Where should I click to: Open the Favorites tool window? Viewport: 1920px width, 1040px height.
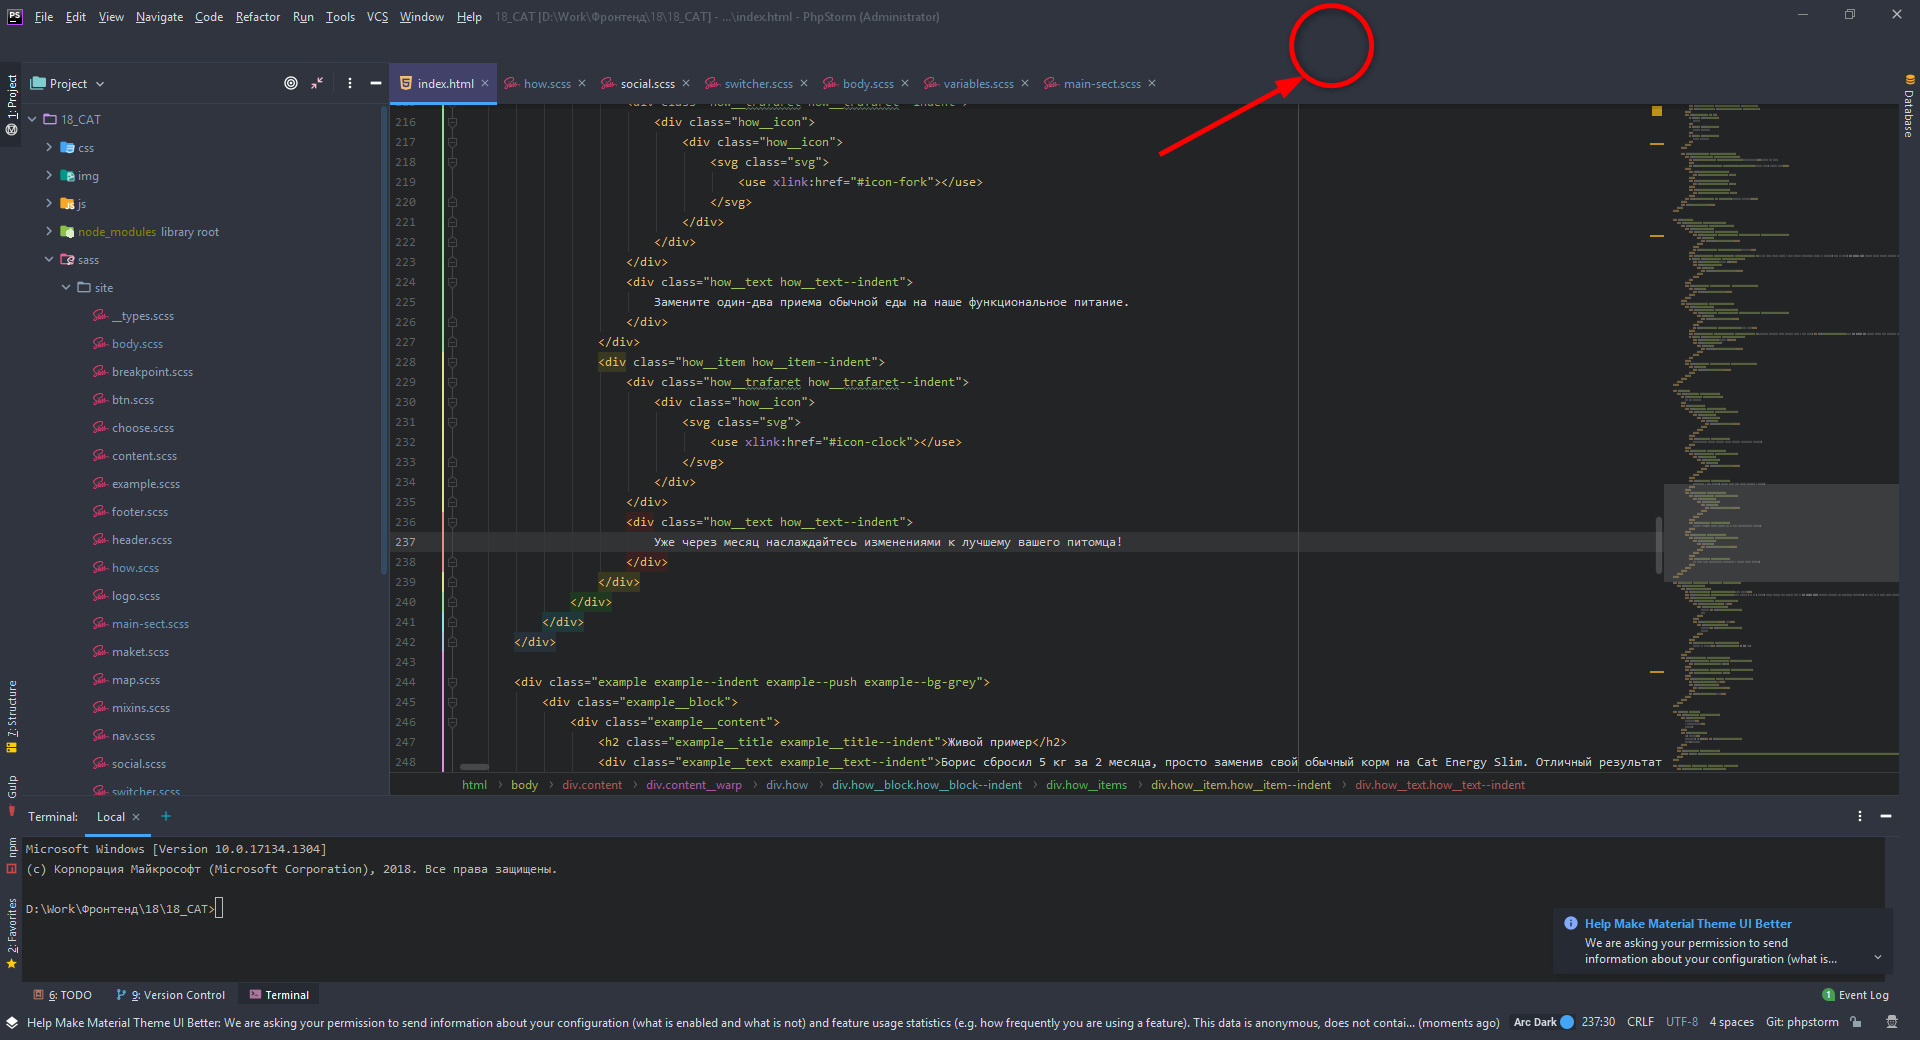click(x=12, y=933)
